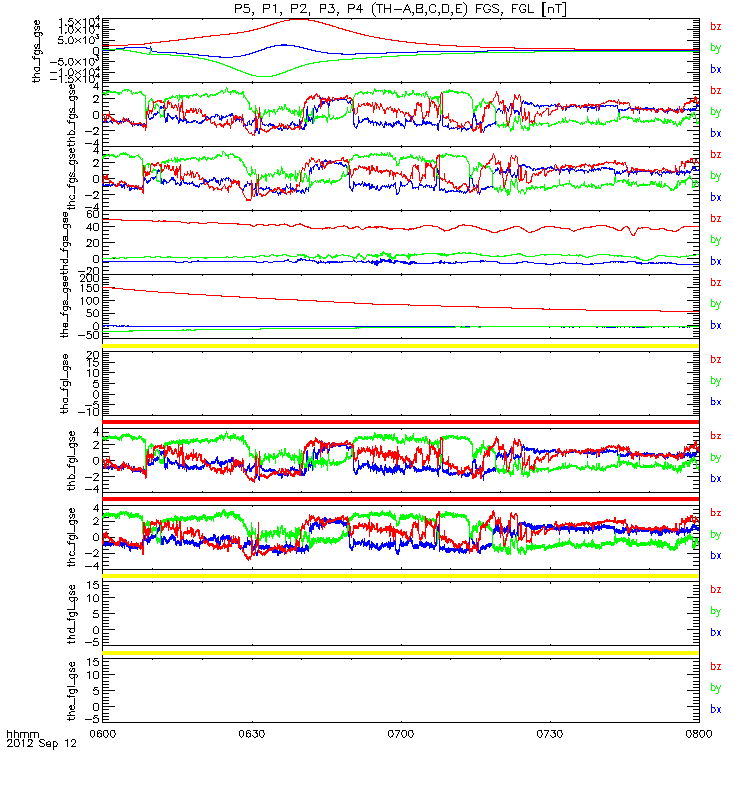Pick by legend next to thc_fgl_gse panel
Image resolution: width=750 pixels, height=800 pixels.
[x=716, y=535]
